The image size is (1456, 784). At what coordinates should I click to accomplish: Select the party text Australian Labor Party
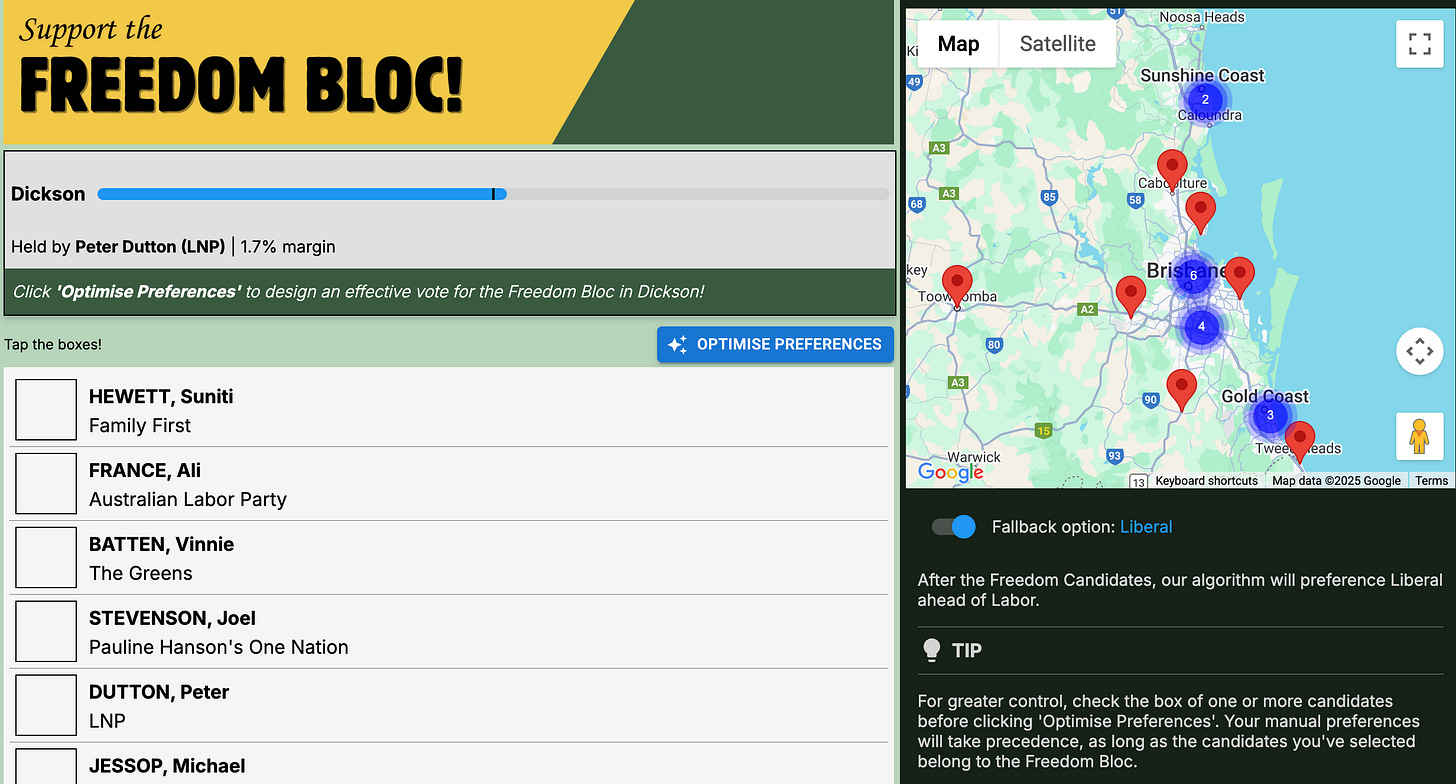point(188,499)
